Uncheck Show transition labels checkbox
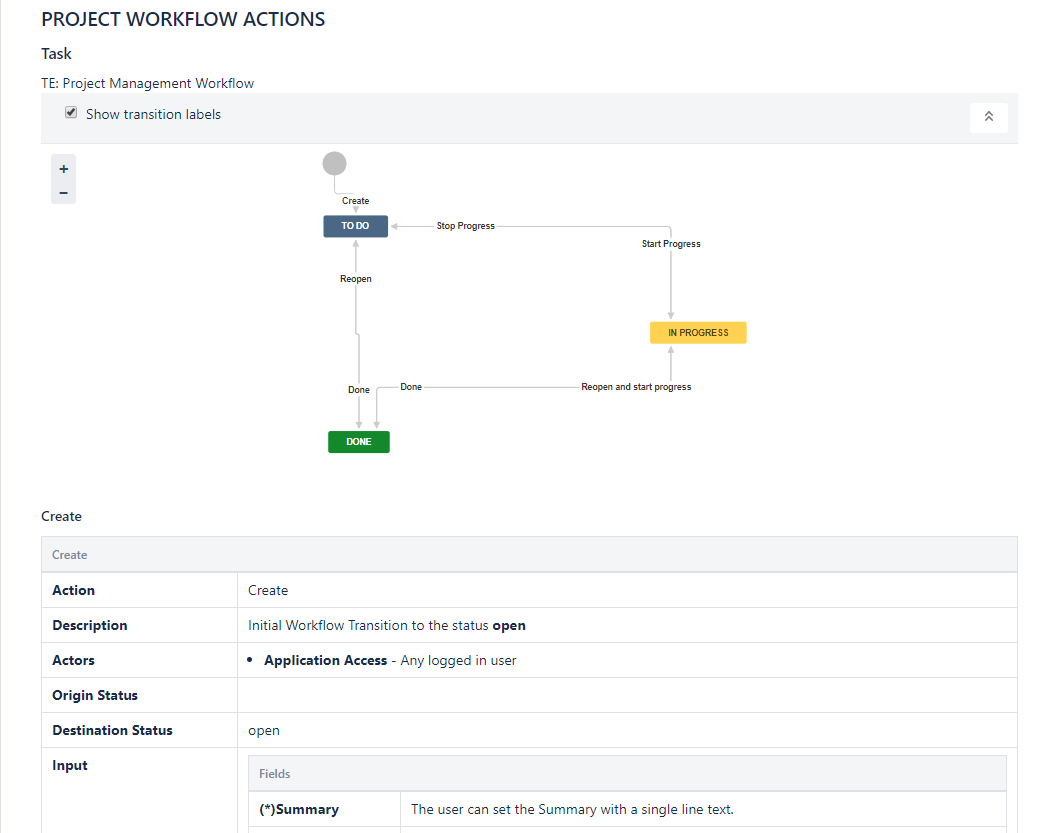 pos(71,113)
